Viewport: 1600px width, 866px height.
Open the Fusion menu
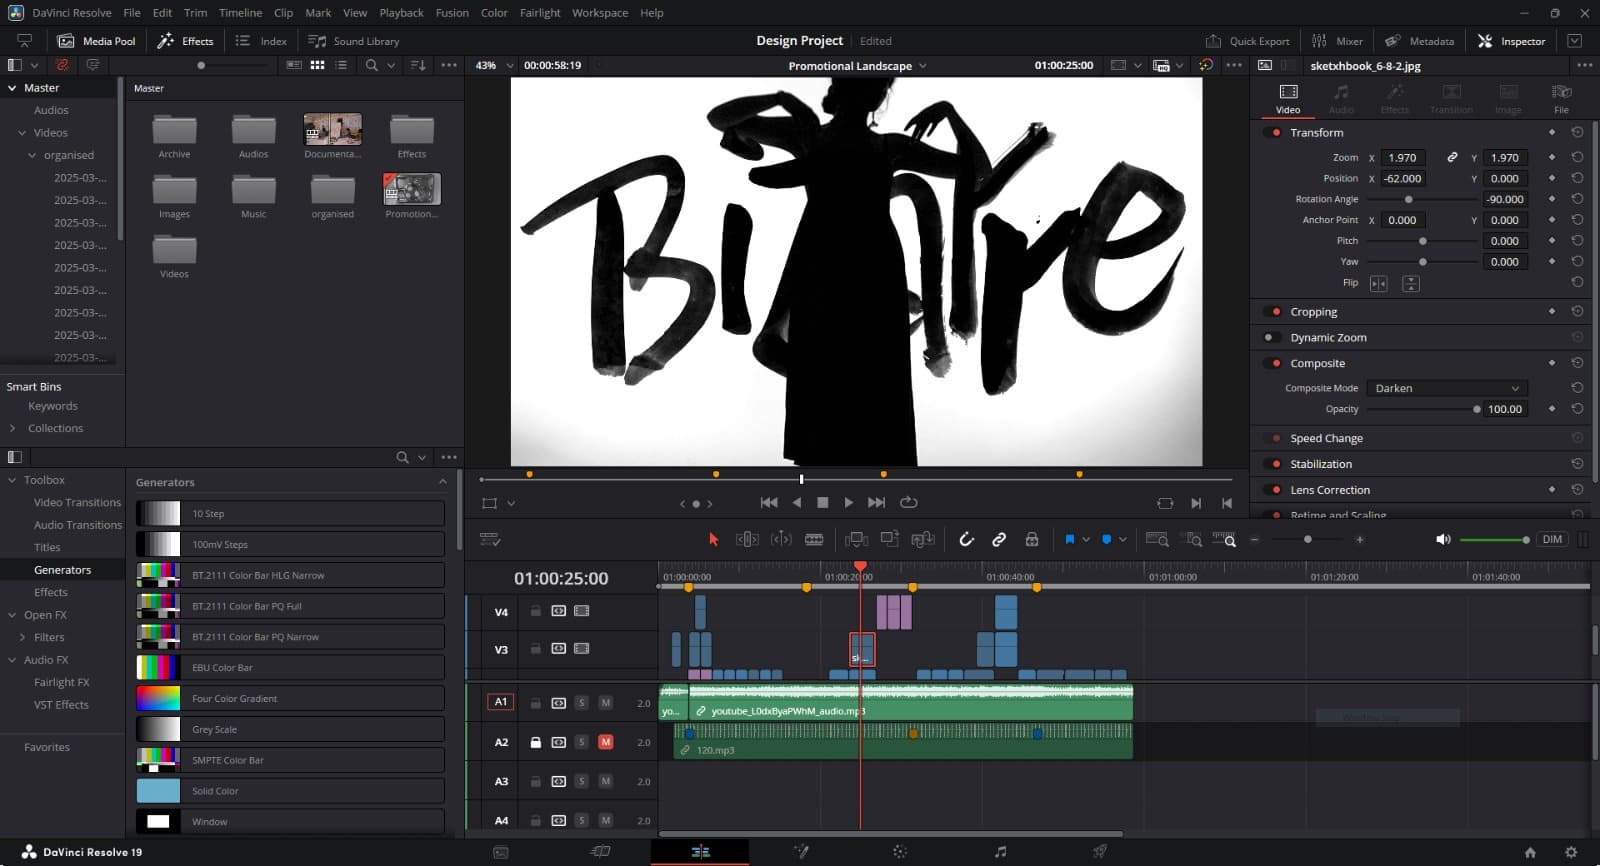click(x=452, y=13)
